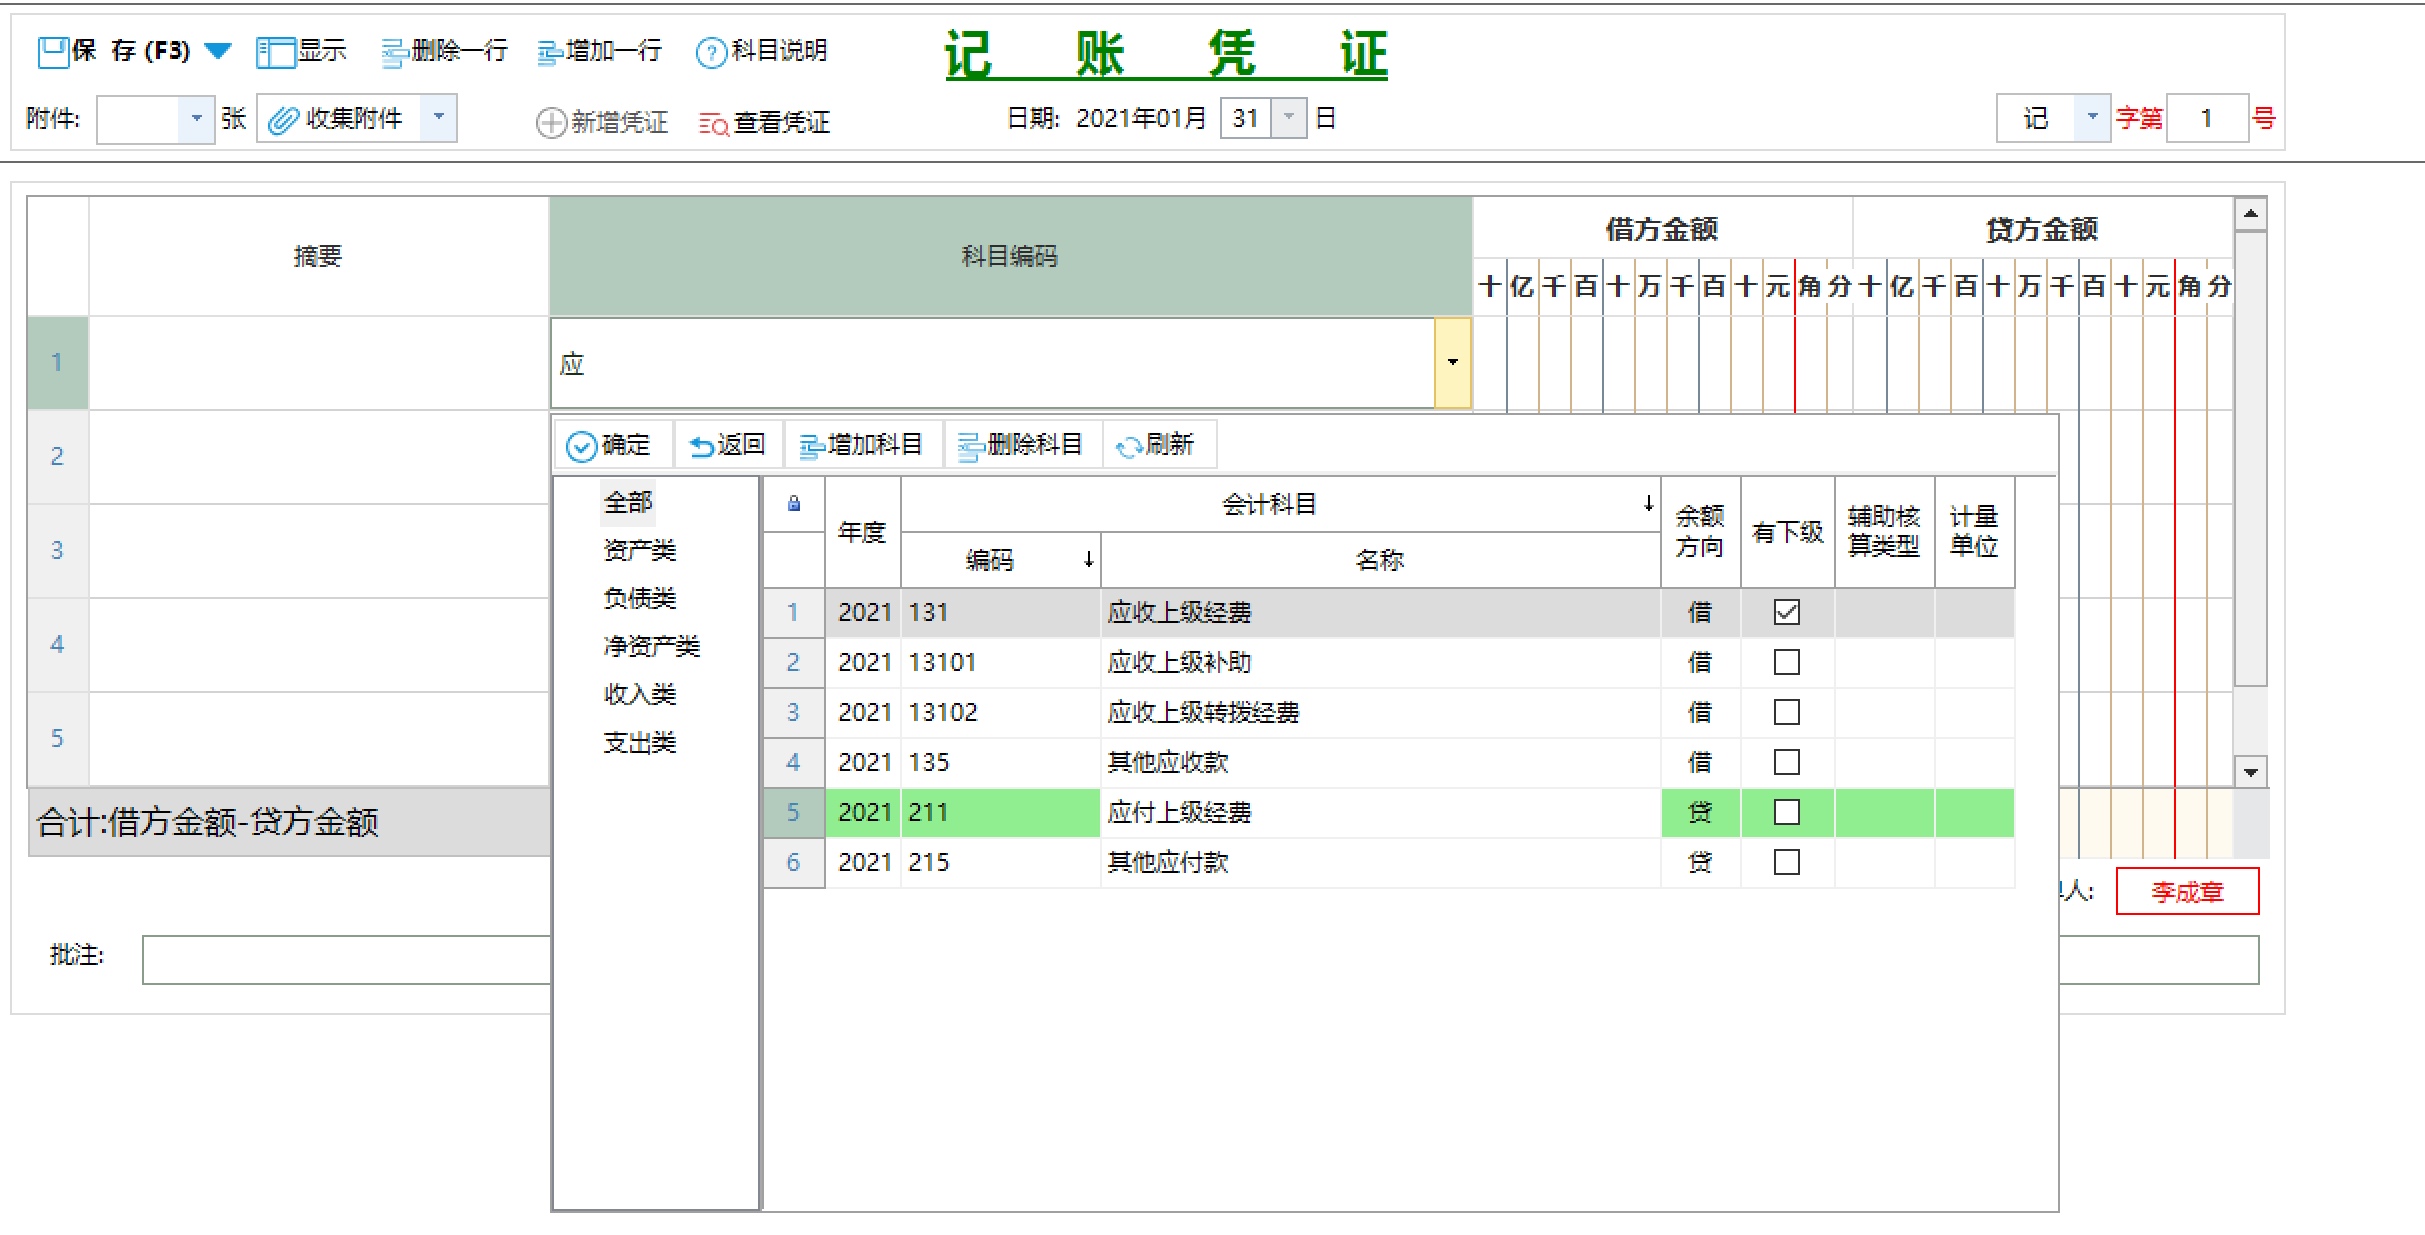Viewport: 2425px width, 1235px height.
Task: Click 查看凭证 search icon
Action: (713, 124)
